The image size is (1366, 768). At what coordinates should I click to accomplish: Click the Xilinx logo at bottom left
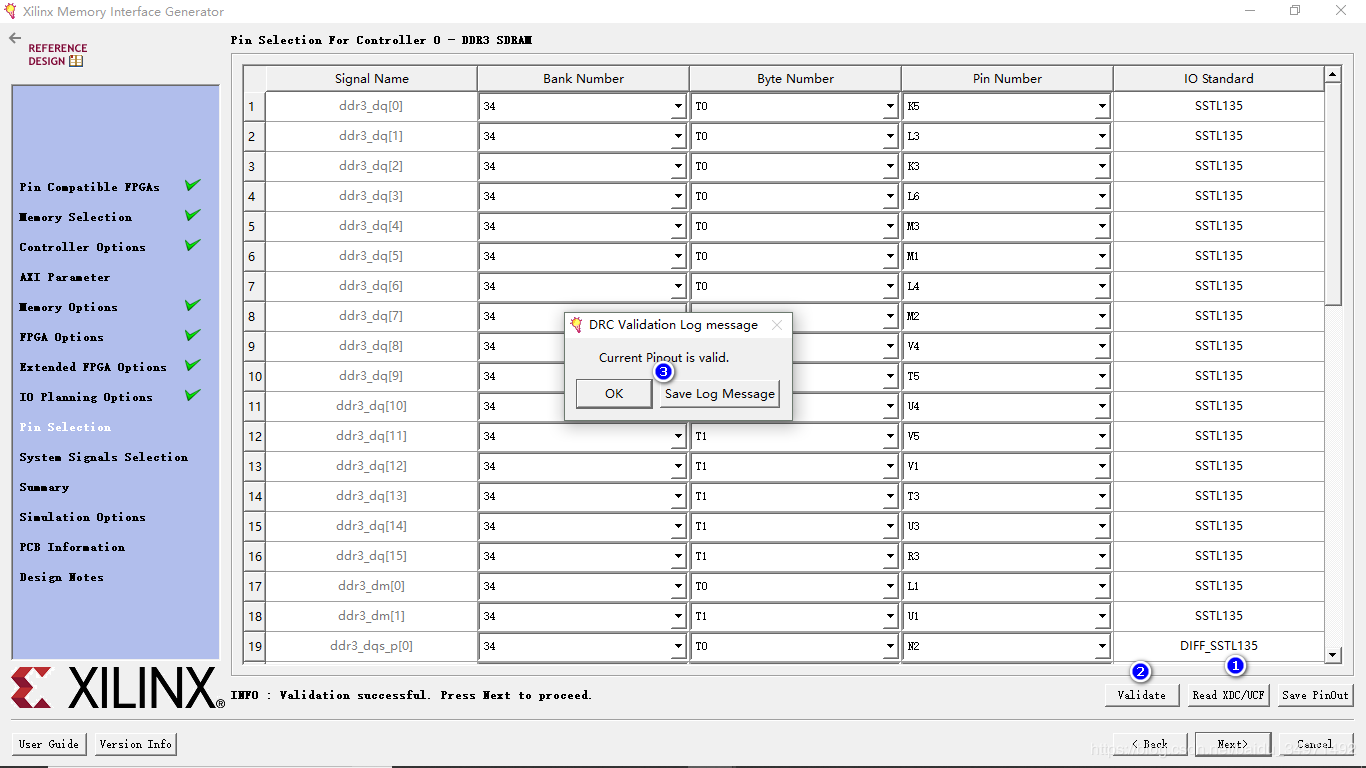pos(117,688)
